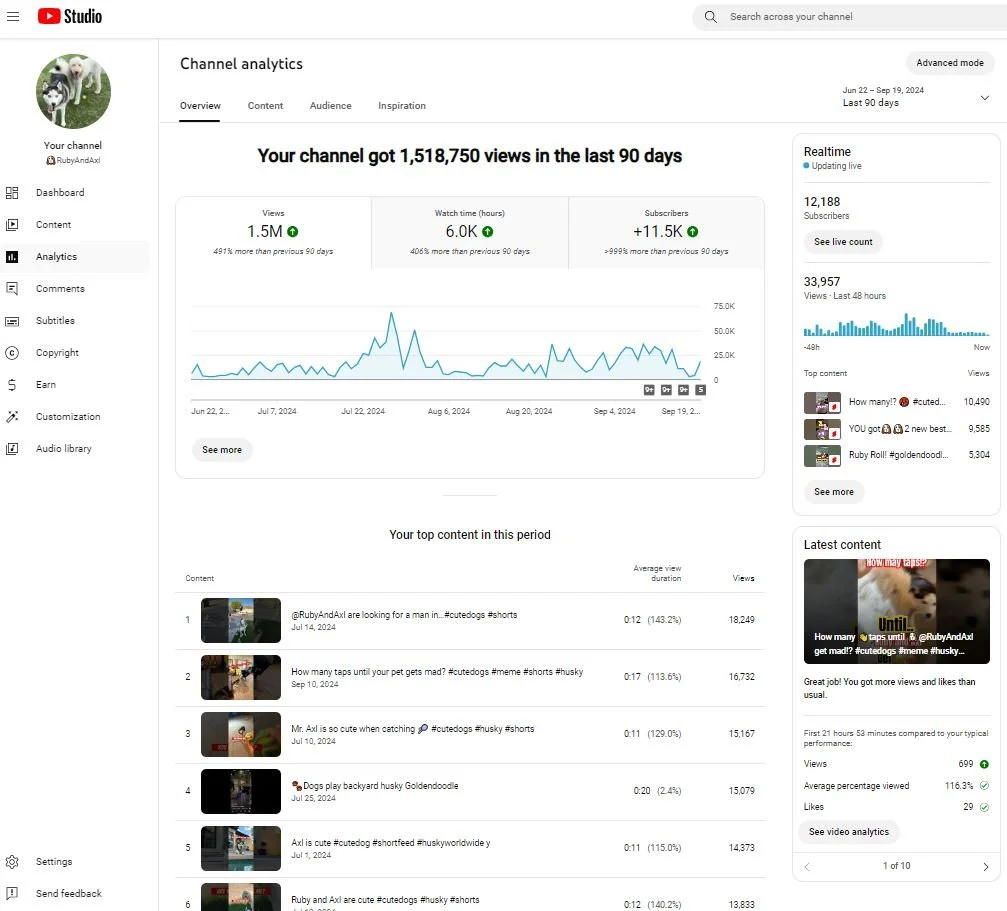
Task: Click the first '9+' marker under the chart
Action: (649, 390)
